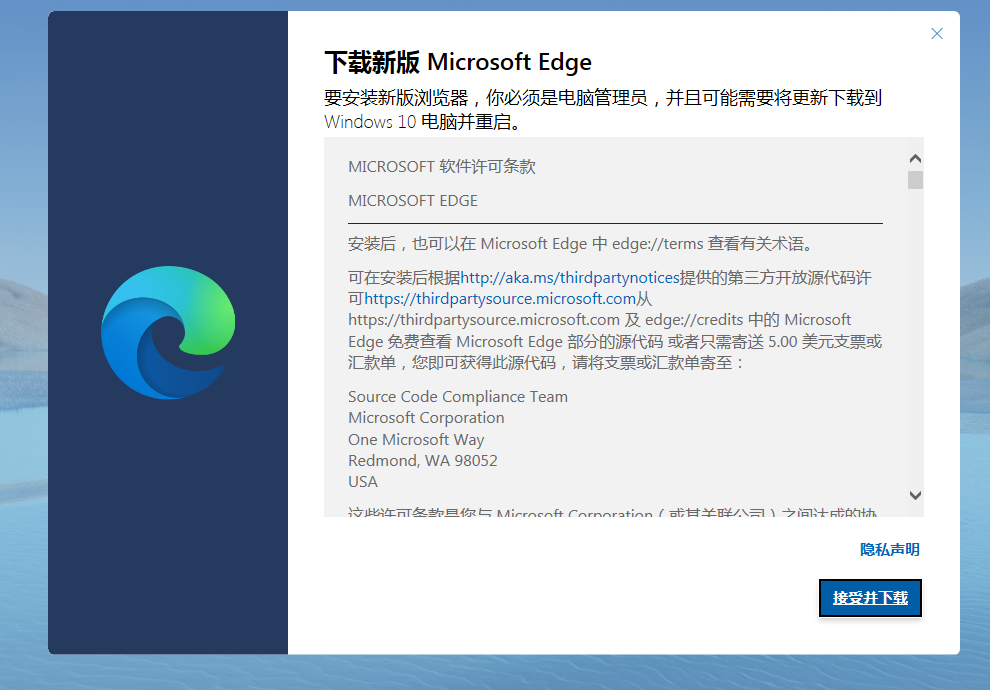The image size is (990, 690).
Task: Click the edge://terms sentence
Action: click(582, 244)
